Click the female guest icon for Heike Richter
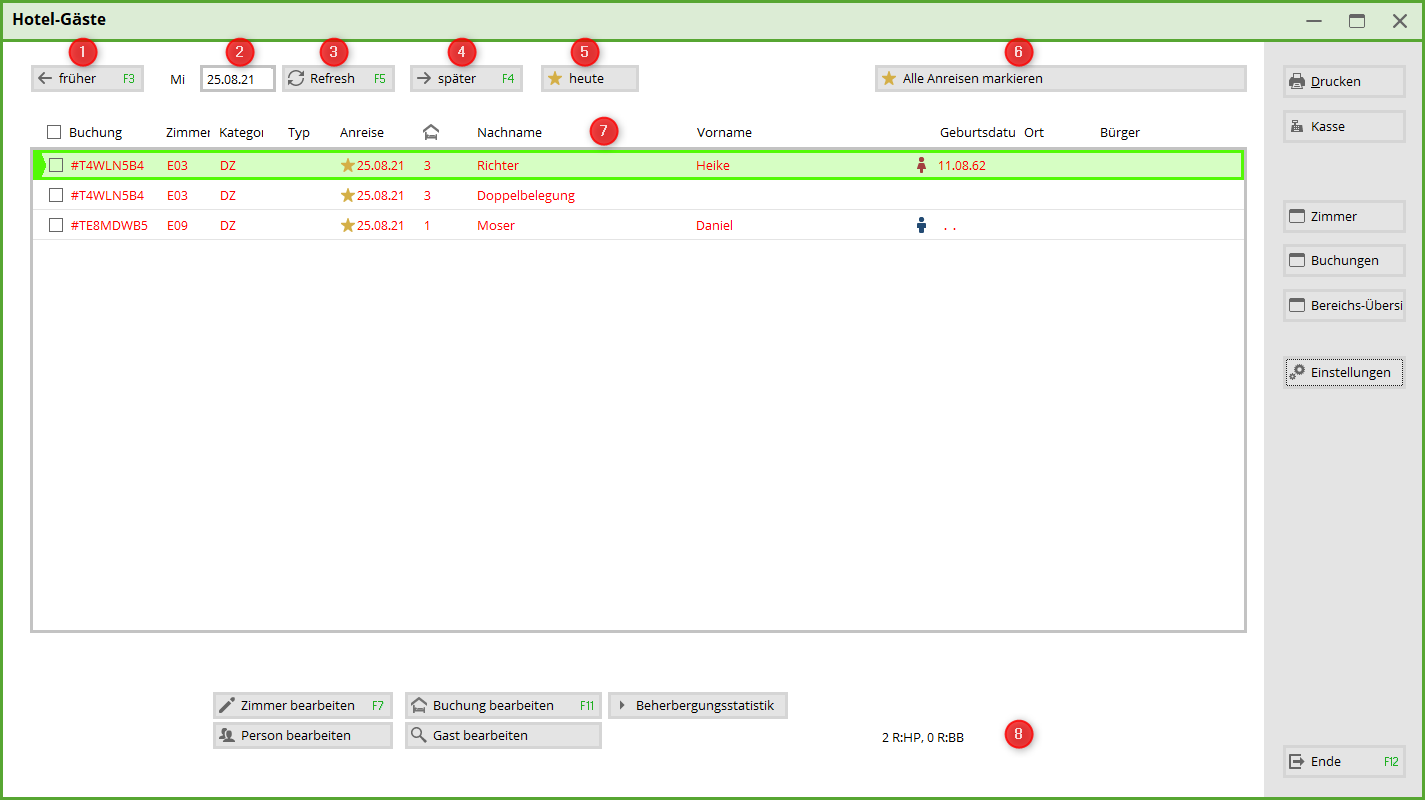This screenshot has height=800, width=1425. coord(921,166)
